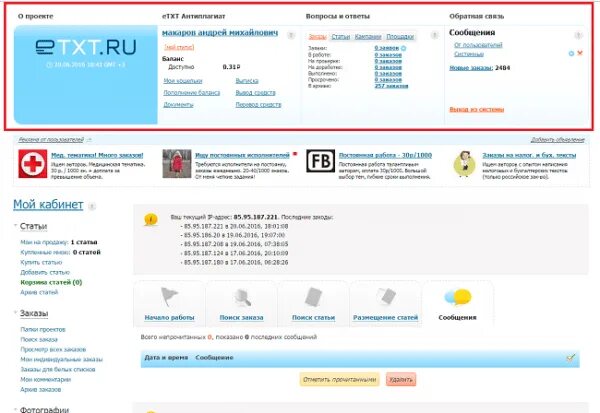Click checkmark icon in messages table header

click(571, 358)
